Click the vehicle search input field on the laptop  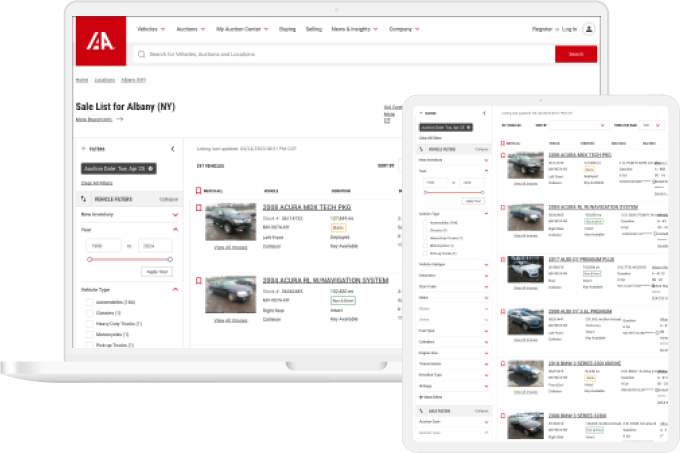point(344,54)
